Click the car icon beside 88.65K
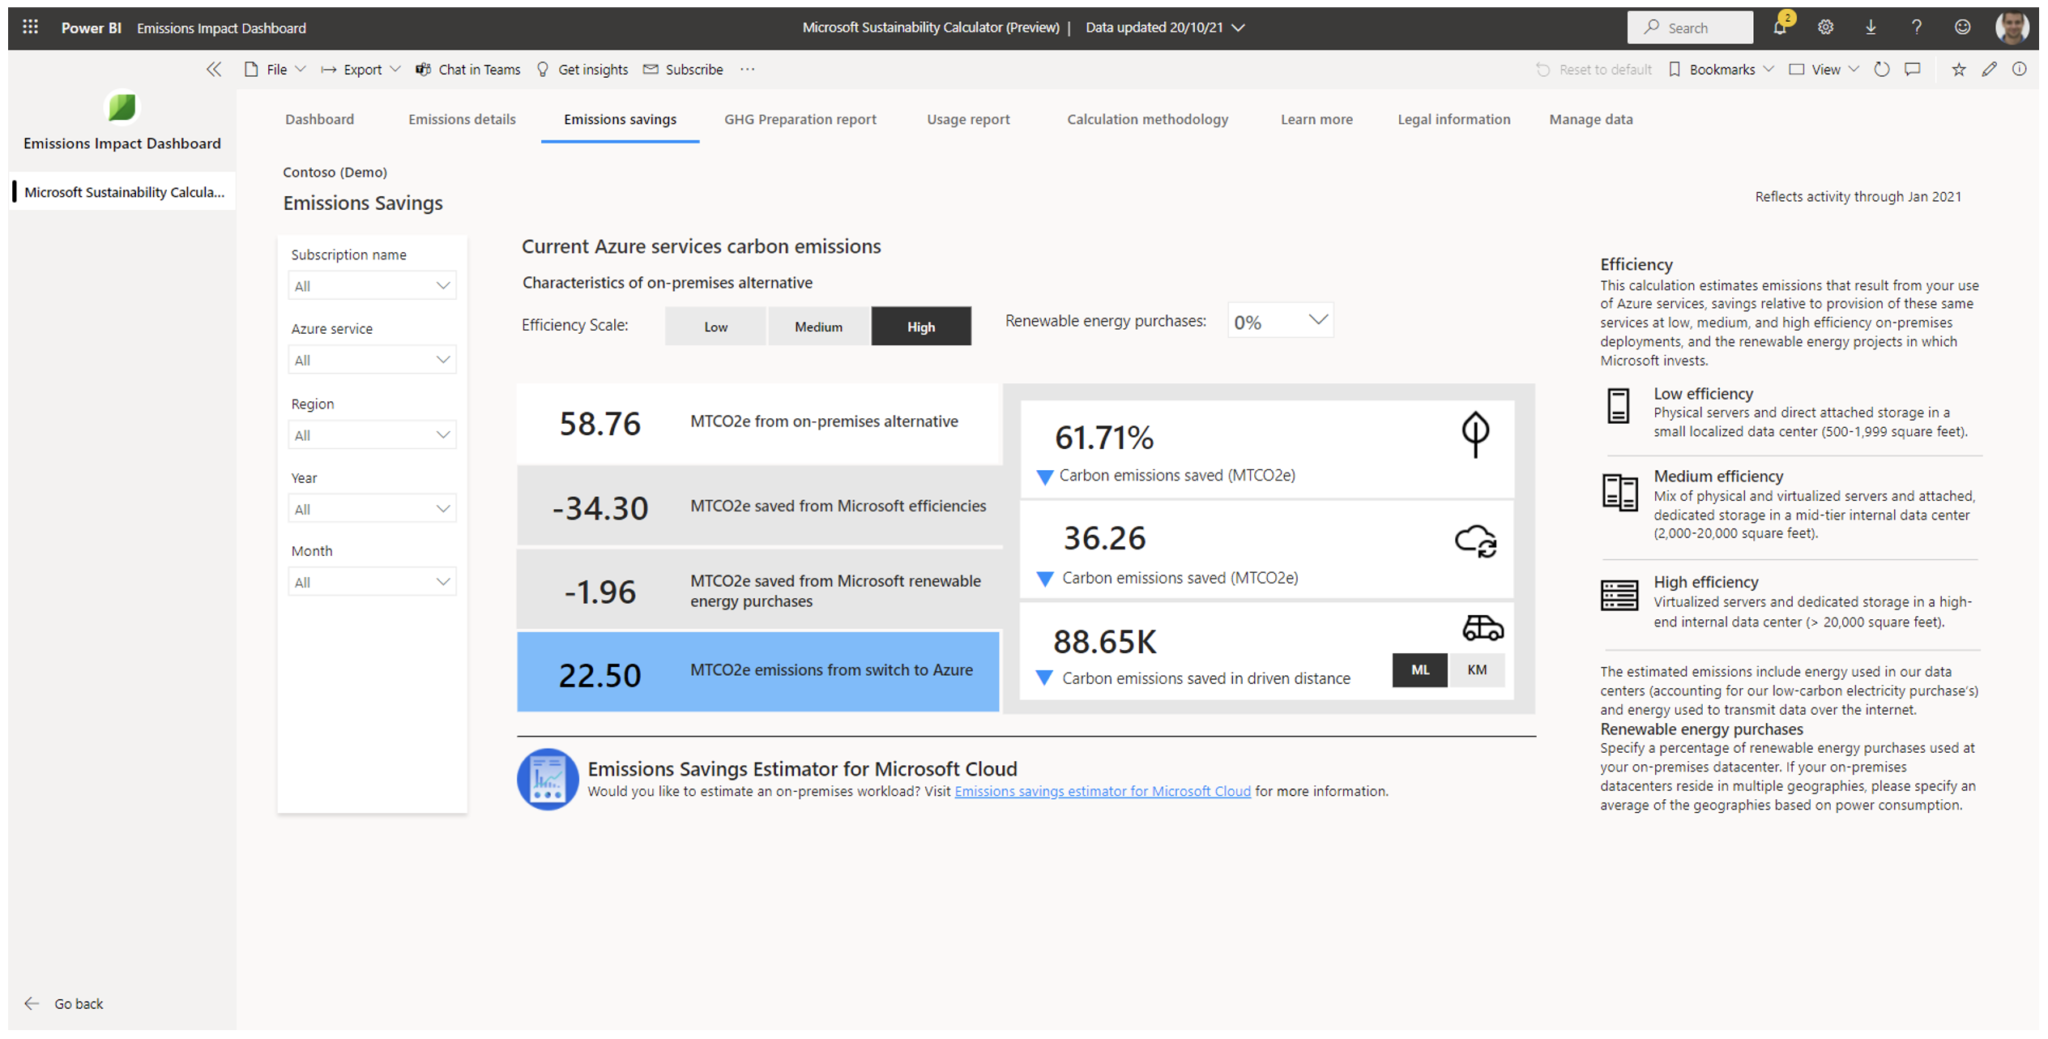This screenshot has height=1039, width=2048. click(1482, 628)
